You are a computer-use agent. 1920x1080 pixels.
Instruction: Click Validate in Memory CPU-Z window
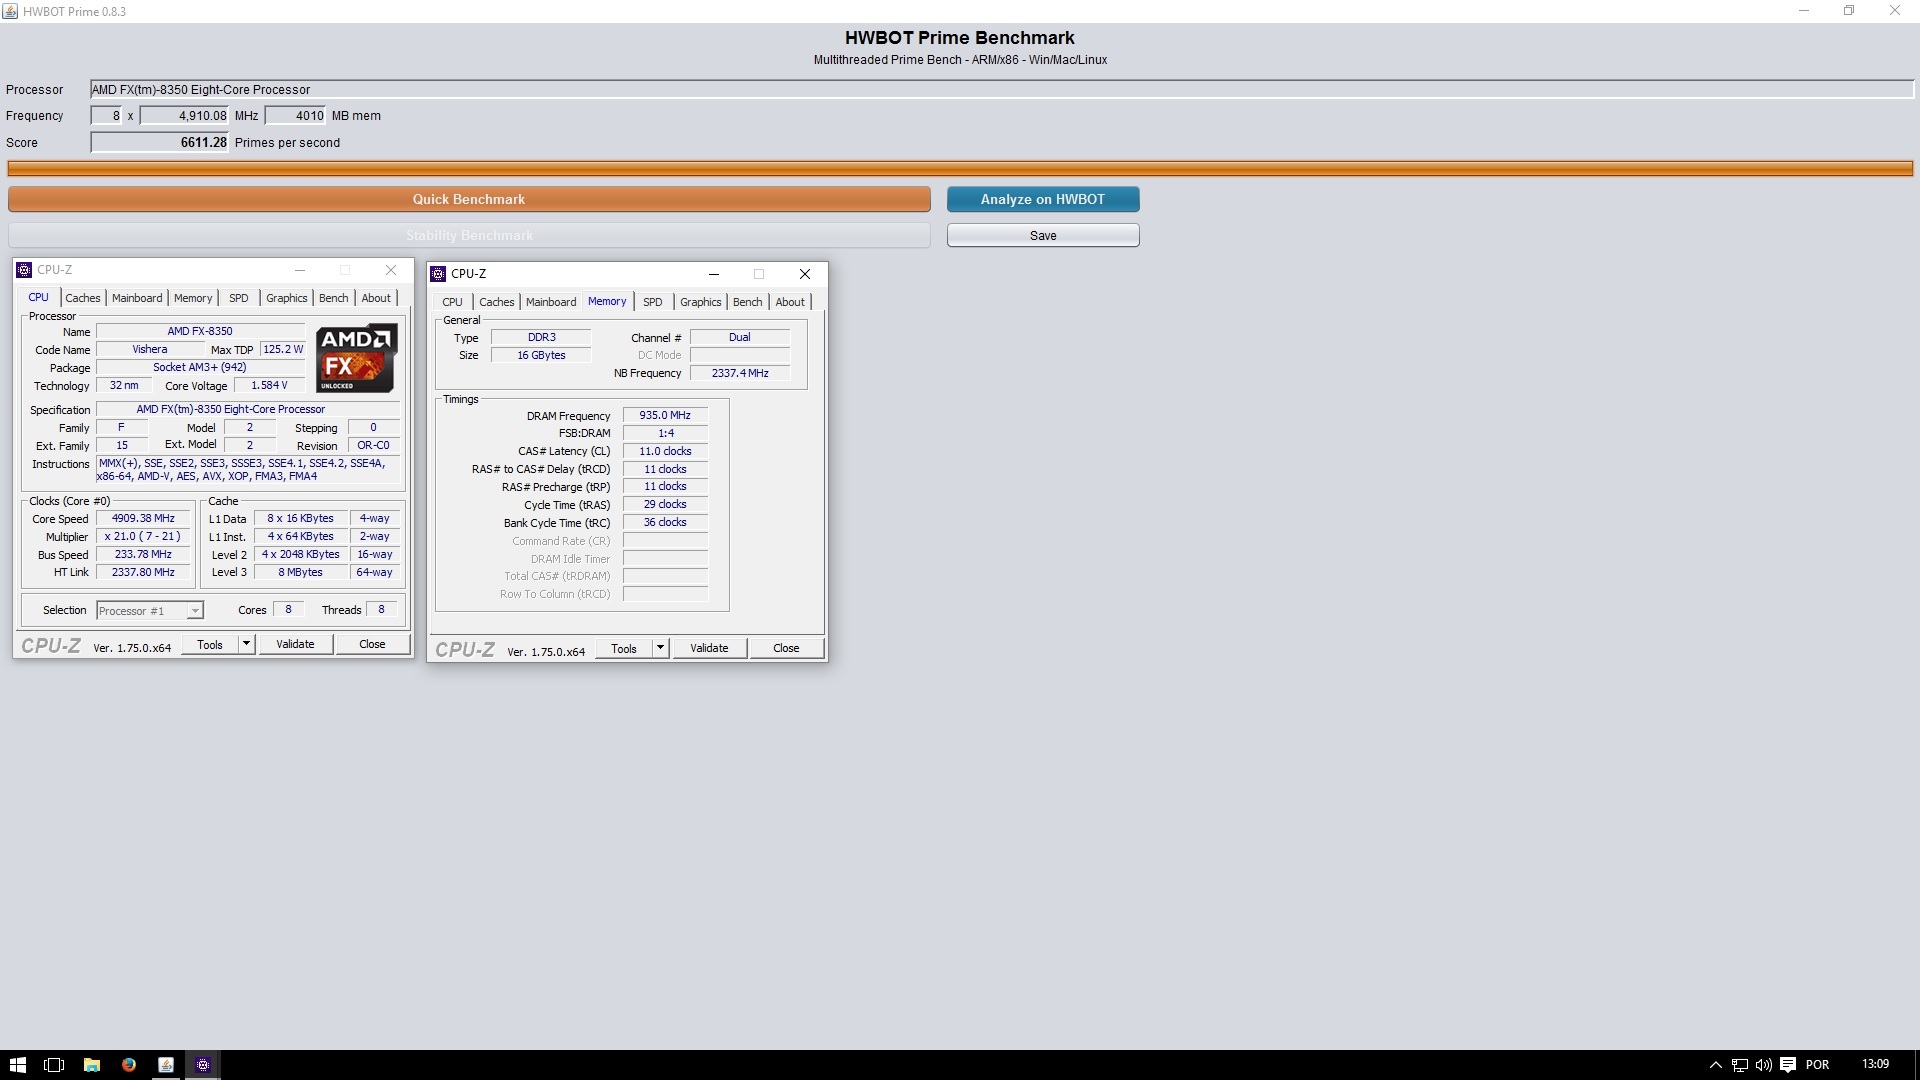[x=709, y=648]
